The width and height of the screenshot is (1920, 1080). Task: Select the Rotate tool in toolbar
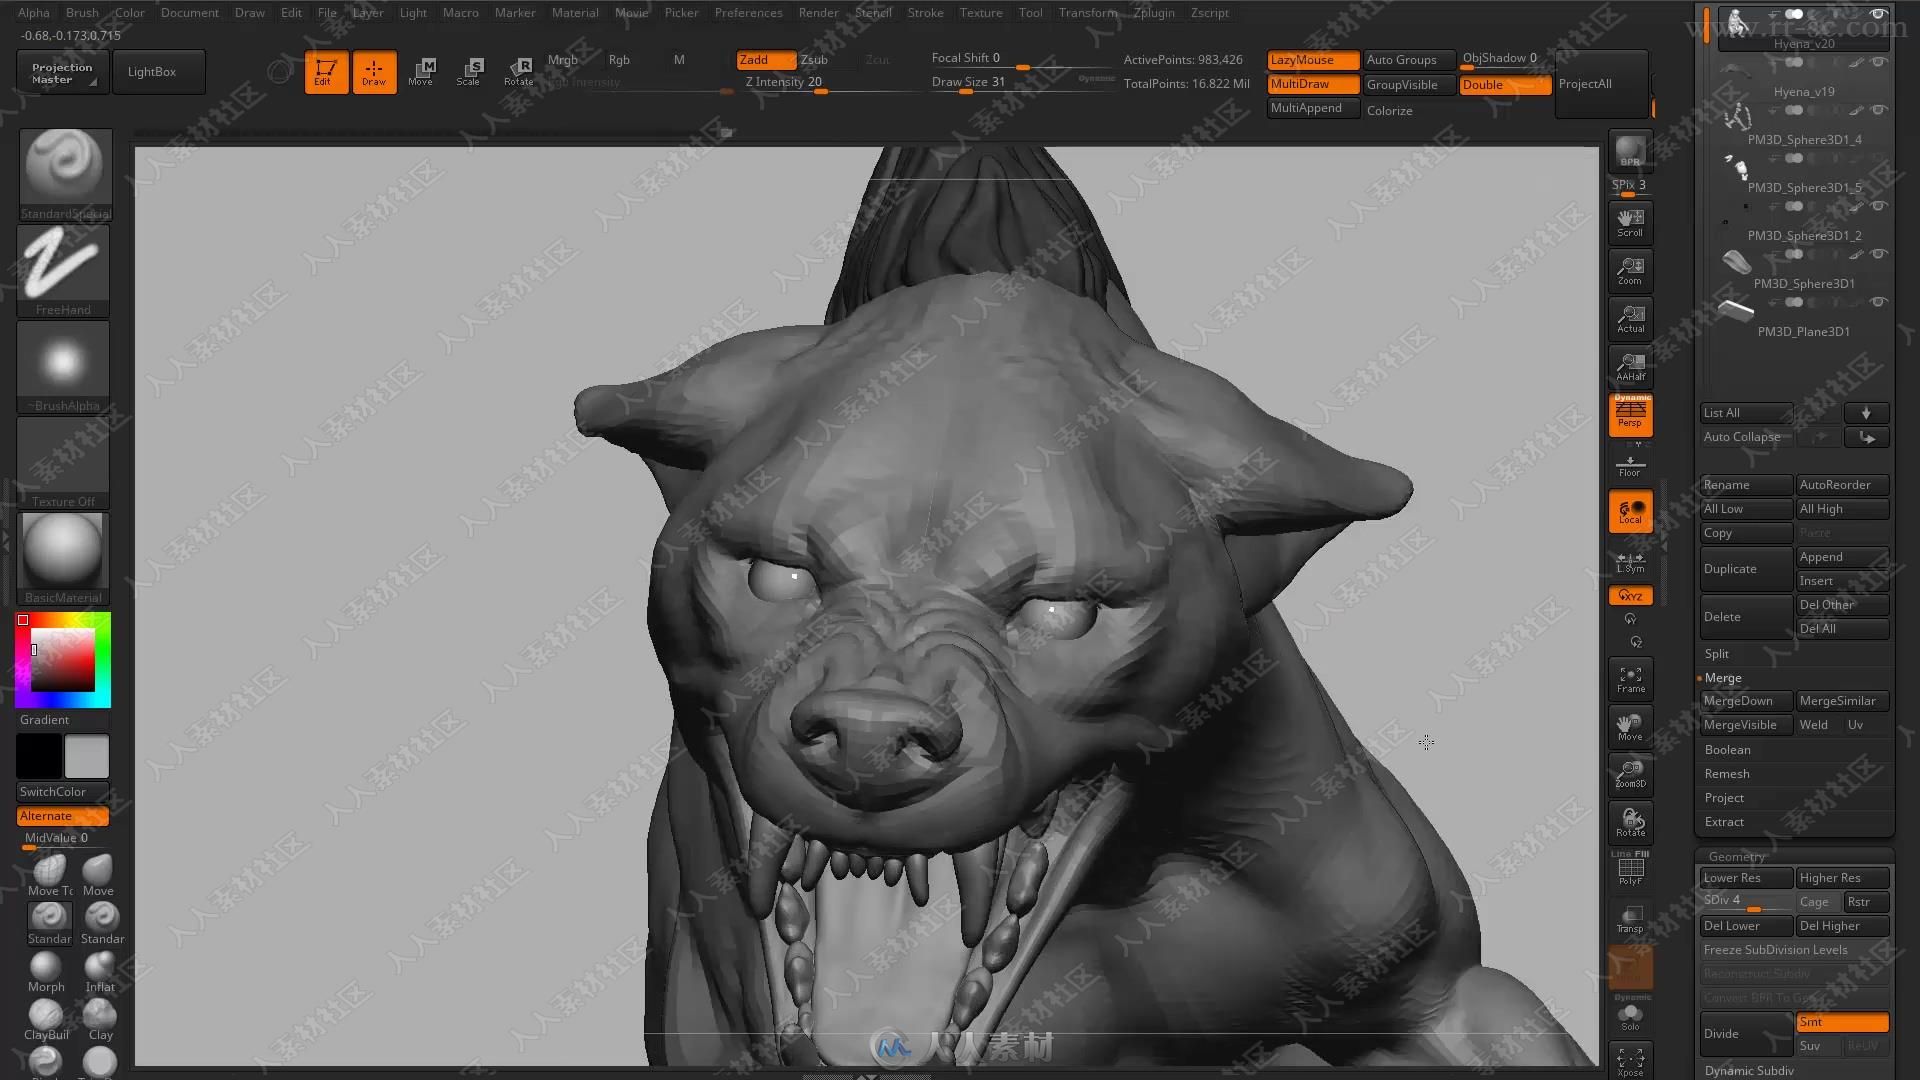[521, 70]
